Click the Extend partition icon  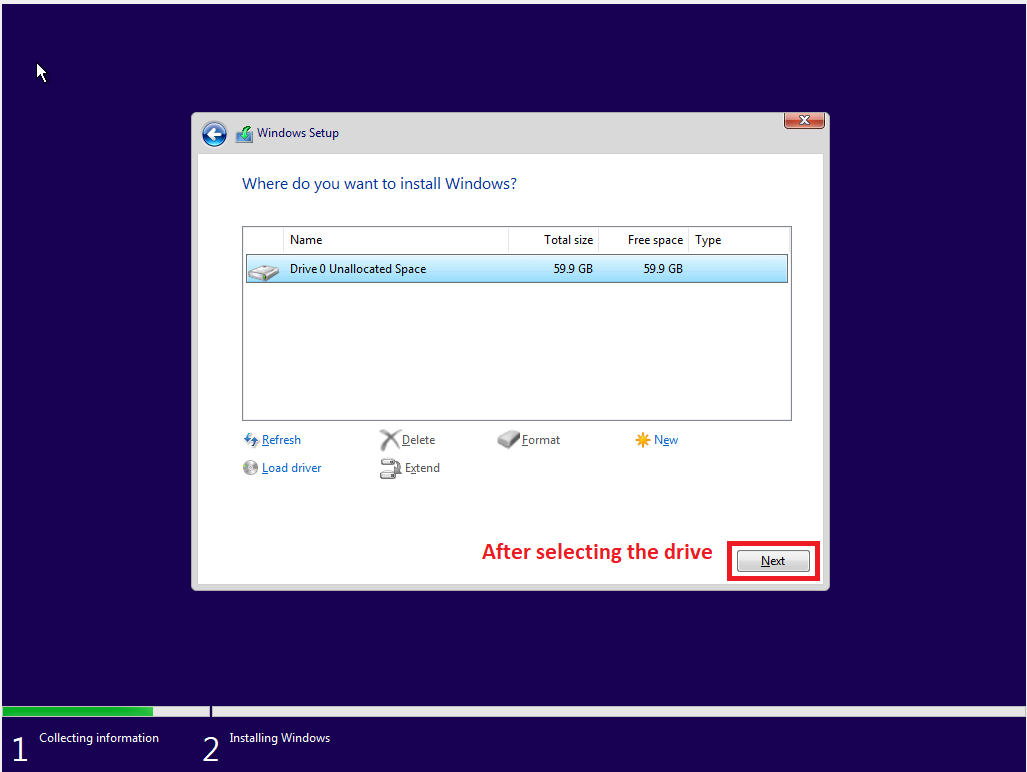pyautogui.click(x=389, y=468)
